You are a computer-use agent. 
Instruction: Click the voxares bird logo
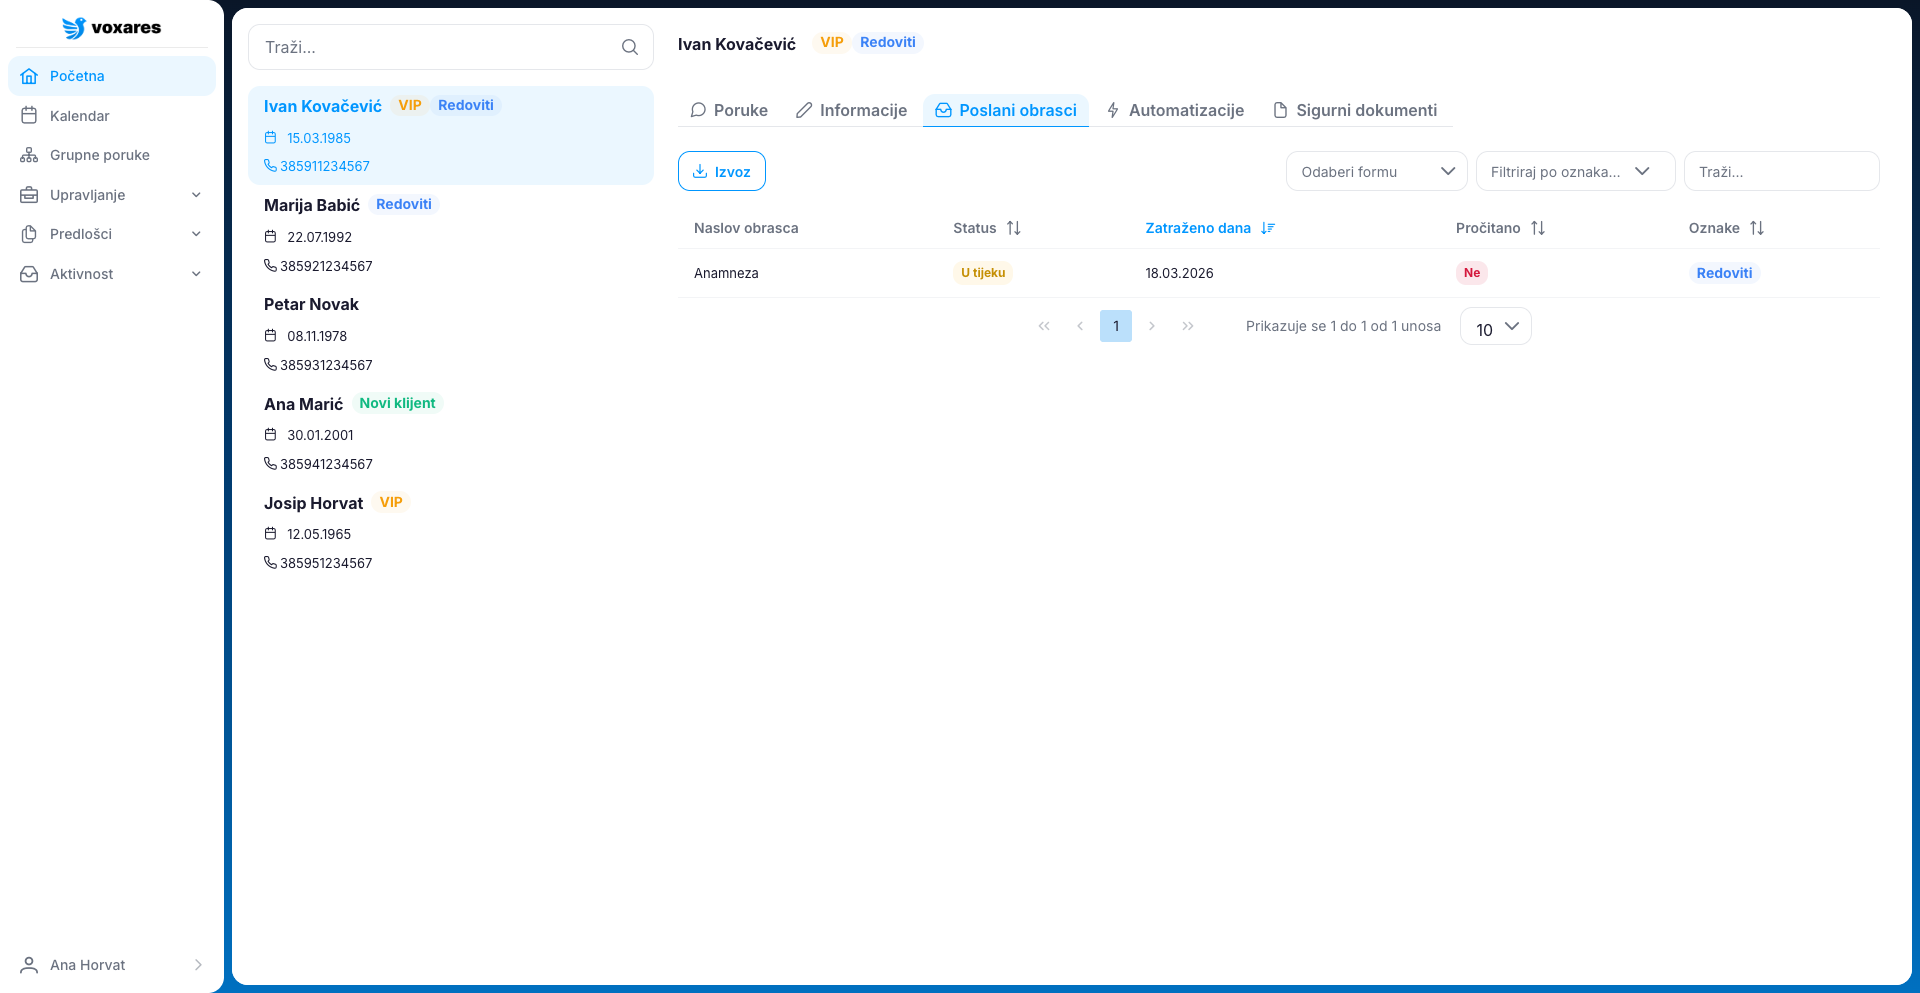coord(74,28)
